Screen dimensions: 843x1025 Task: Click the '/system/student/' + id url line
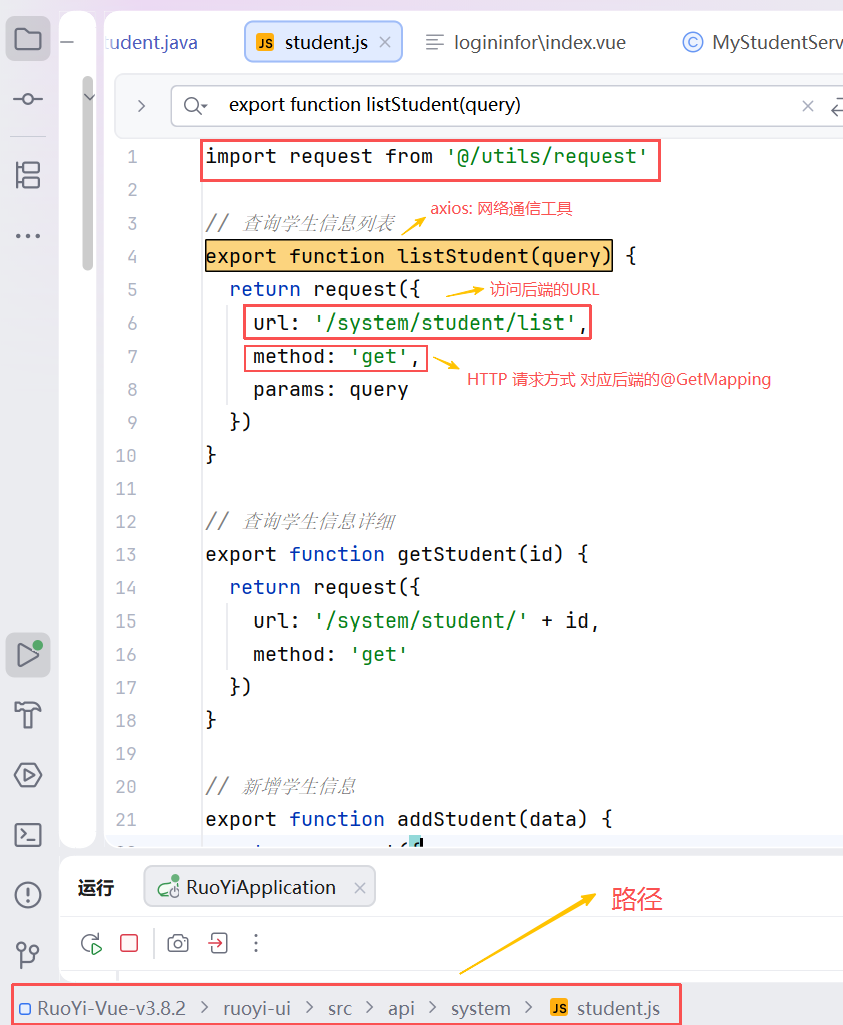pos(426,621)
